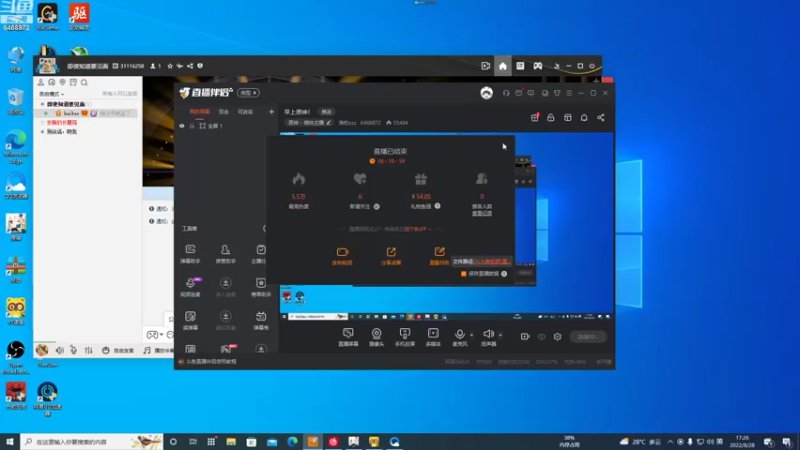Viewport: 800px width, 450px height.
Task: Expand the speaker options arrow
Action: (500, 335)
